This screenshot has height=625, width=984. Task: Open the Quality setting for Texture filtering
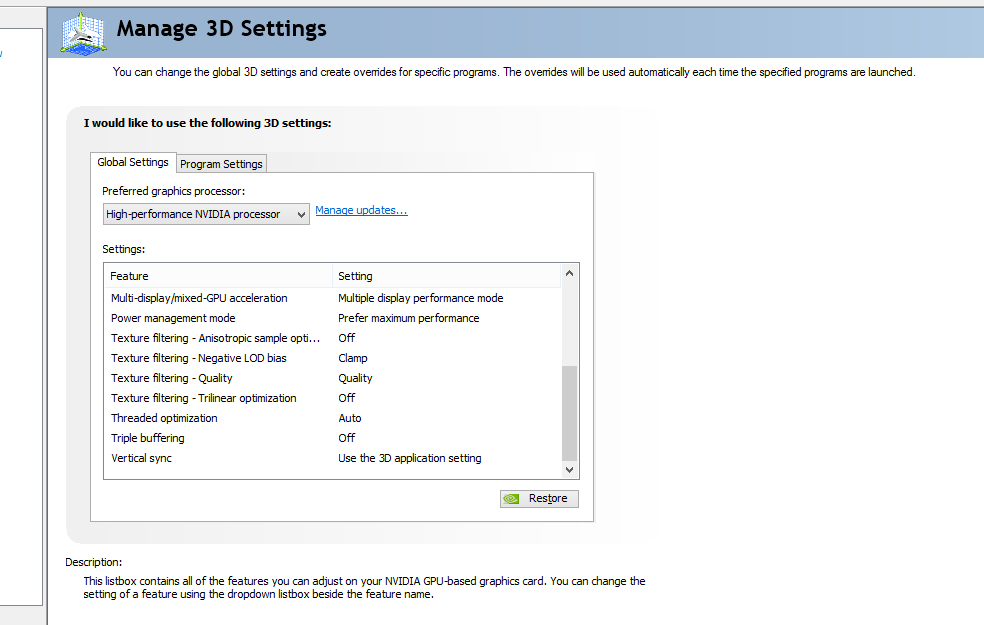[355, 378]
